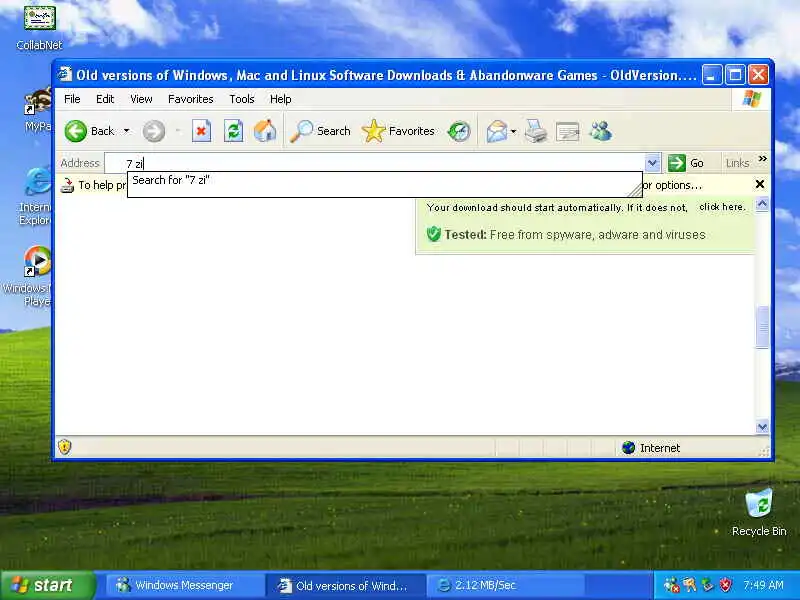Switch to Old versions of Wind... taskbar button

(345, 585)
